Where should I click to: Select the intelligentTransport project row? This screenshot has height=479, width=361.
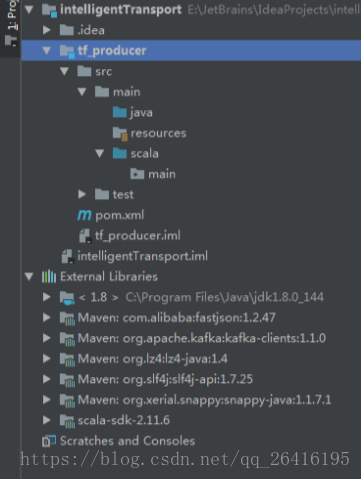191,10
